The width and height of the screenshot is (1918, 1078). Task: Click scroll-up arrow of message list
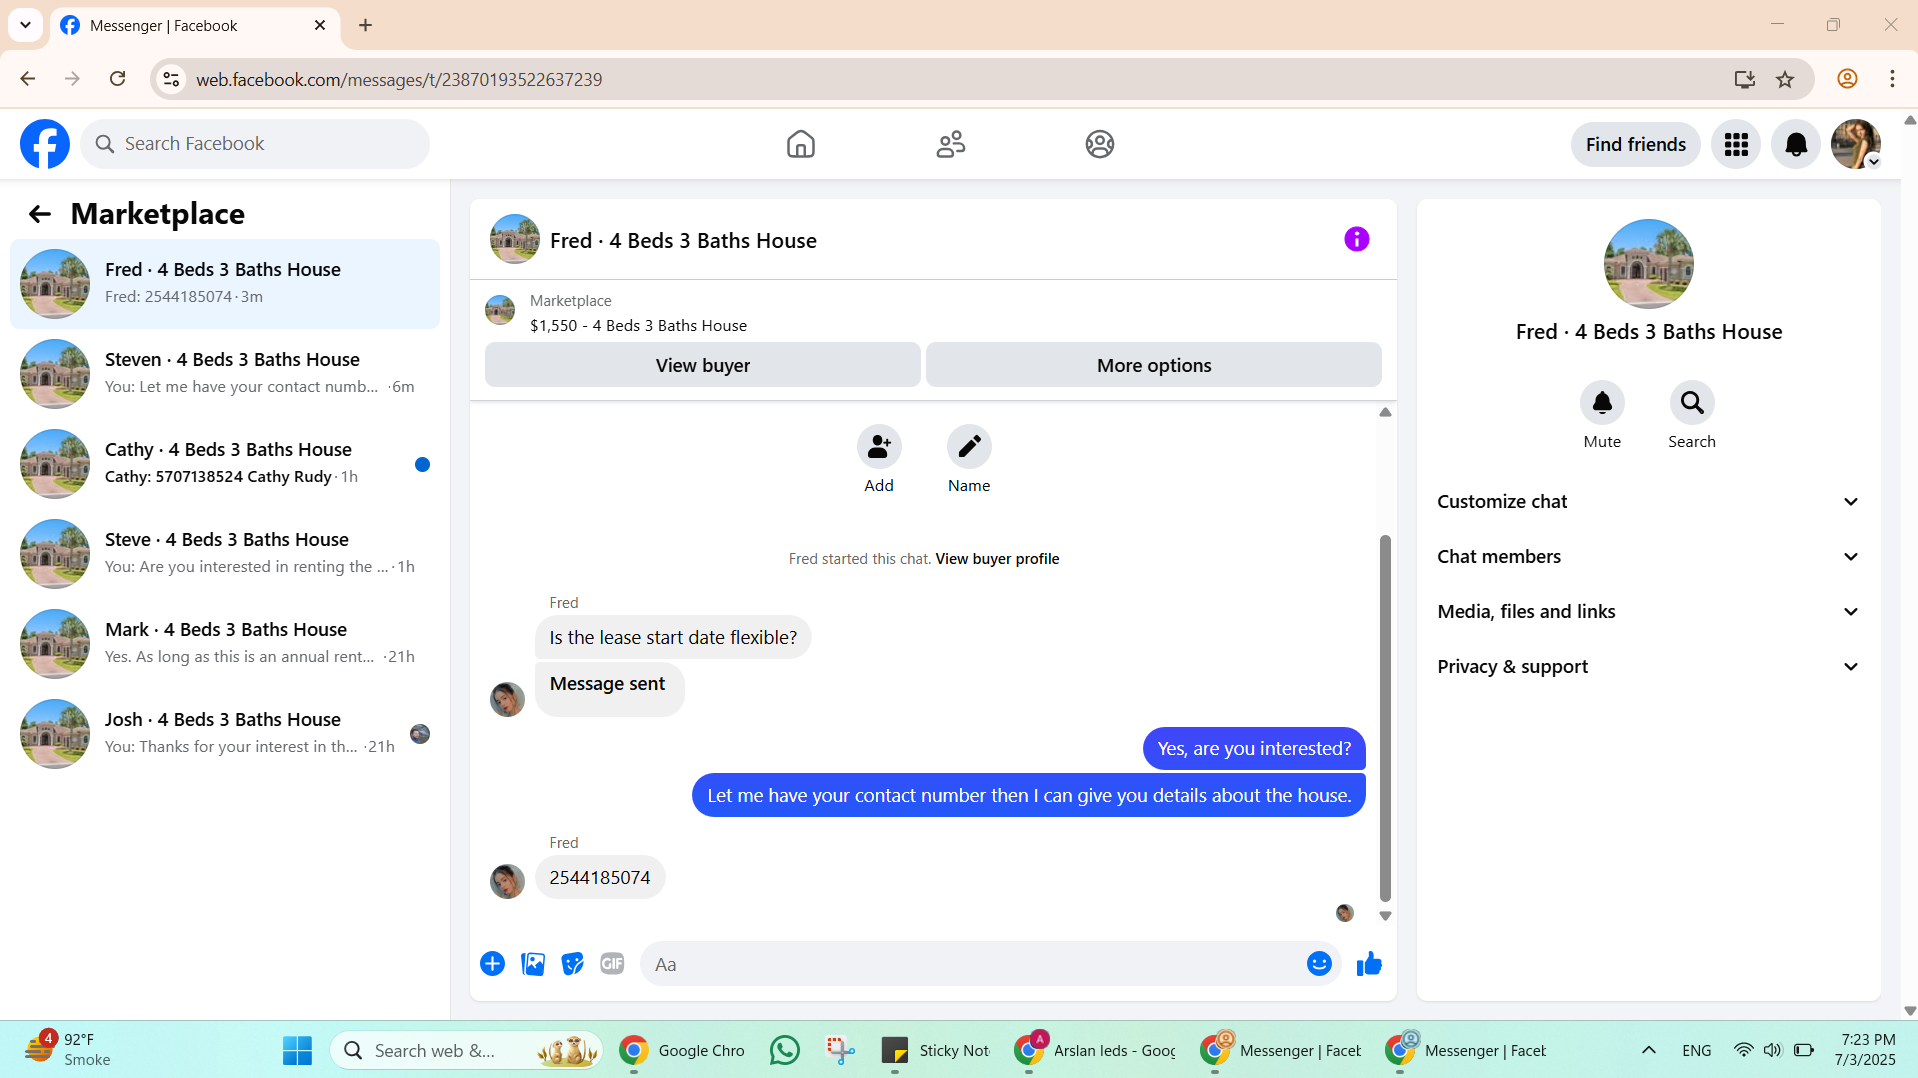coord(1385,412)
